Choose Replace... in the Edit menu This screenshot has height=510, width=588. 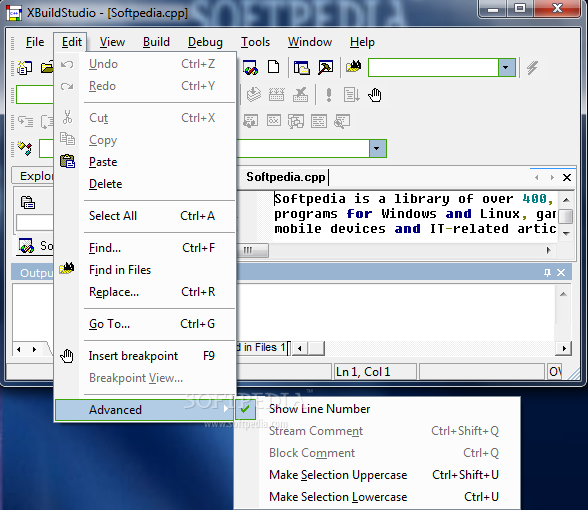click(x=146, y=292)
